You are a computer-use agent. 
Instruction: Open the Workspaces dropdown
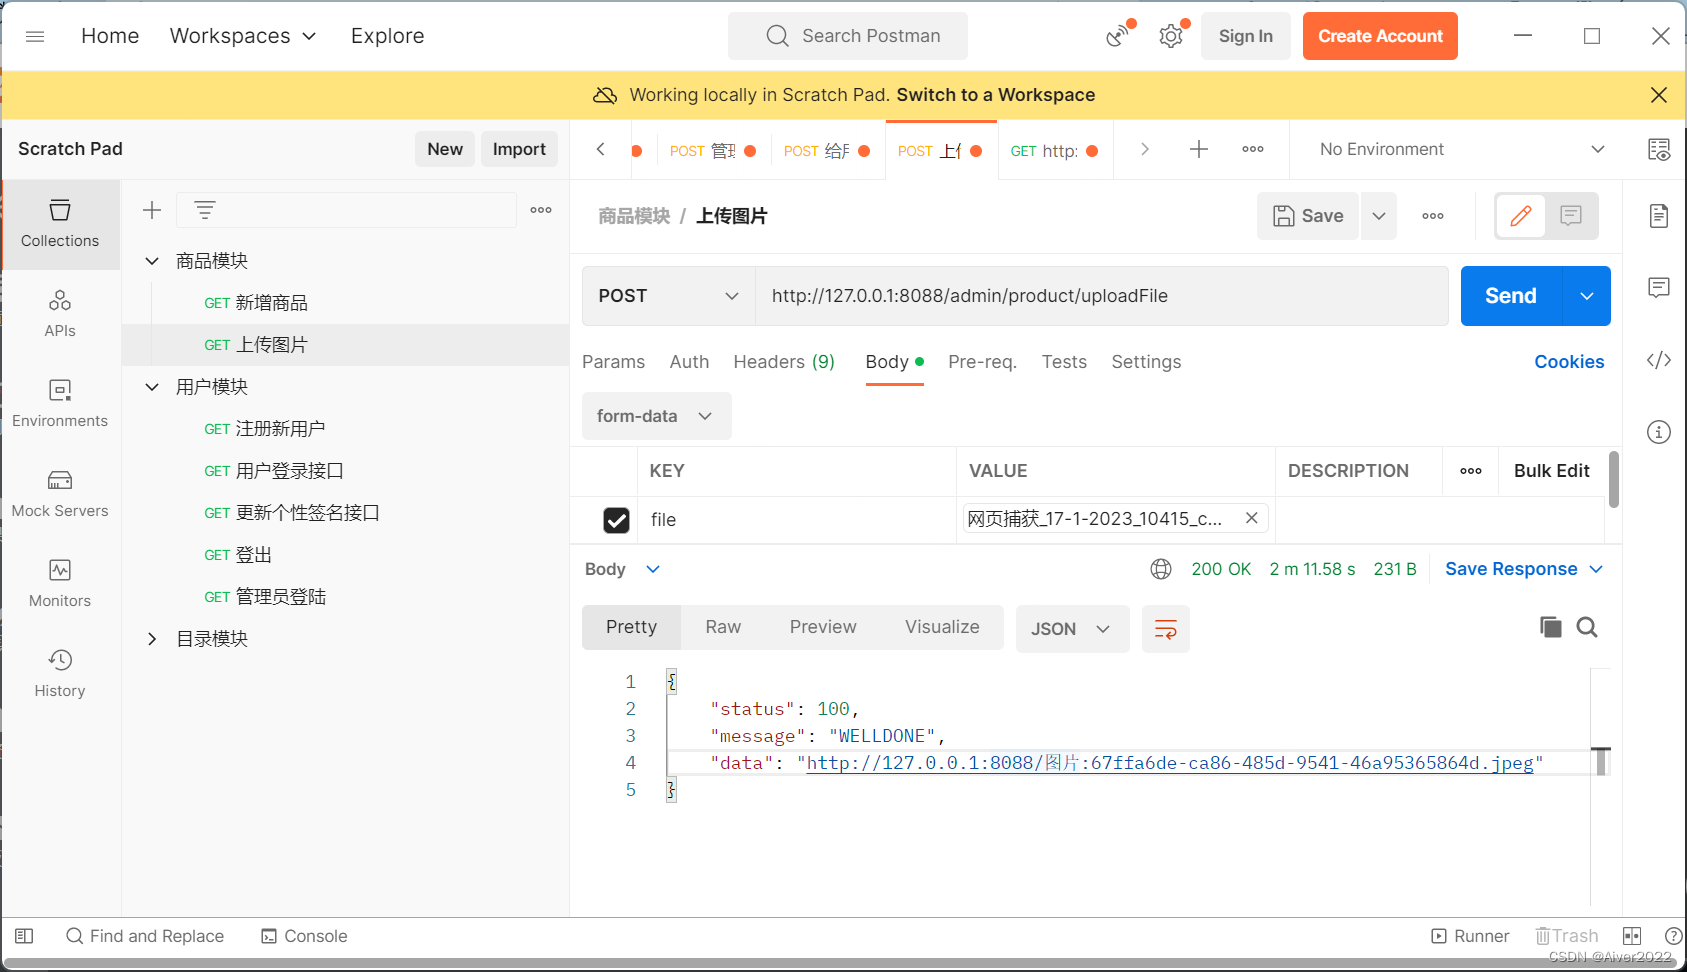point(243,36)
